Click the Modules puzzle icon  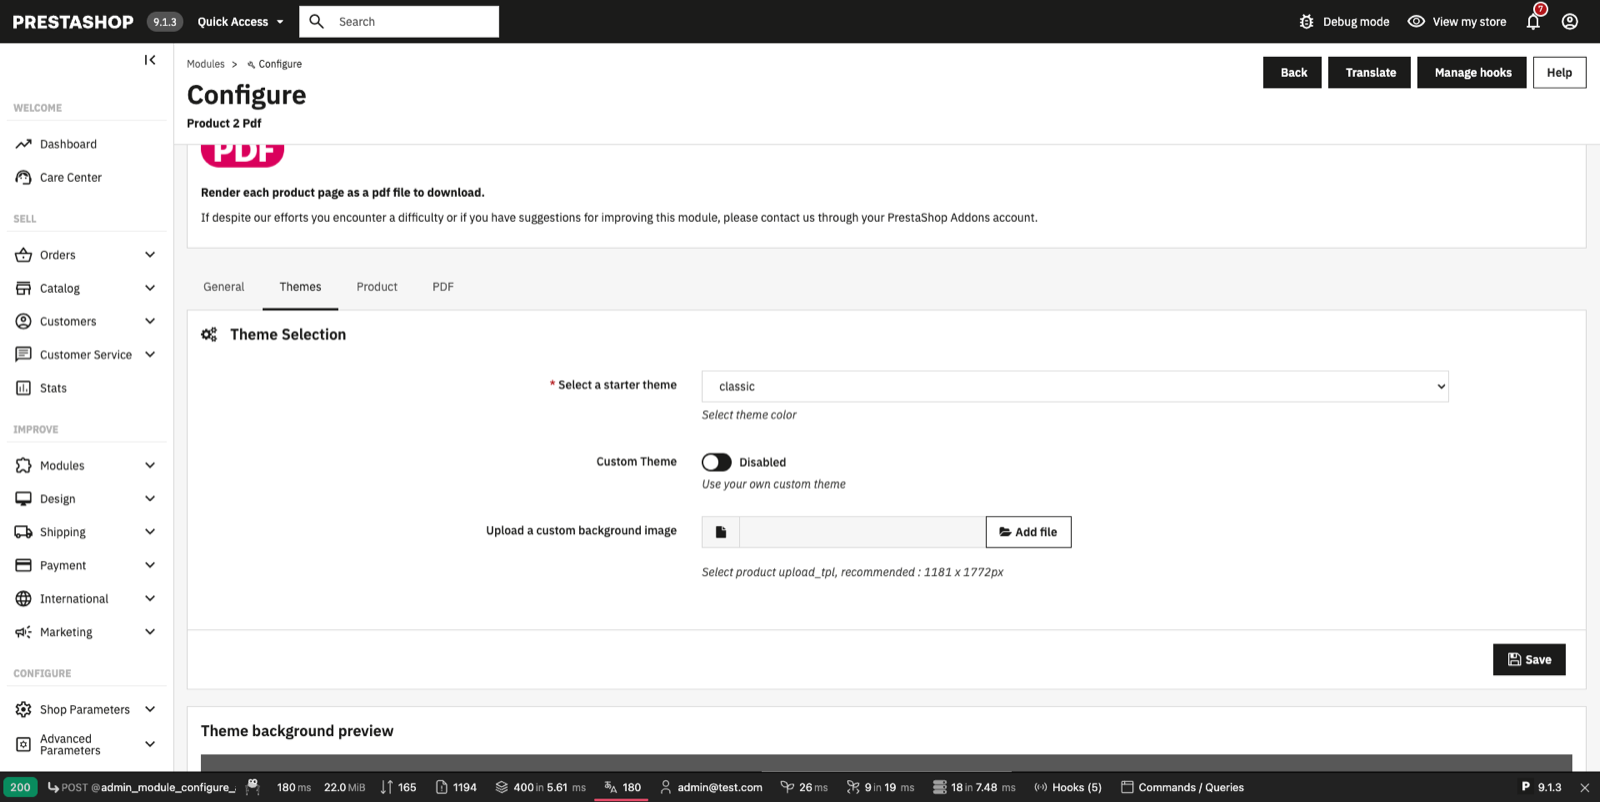pyautogui.click(x=23, y=466)
